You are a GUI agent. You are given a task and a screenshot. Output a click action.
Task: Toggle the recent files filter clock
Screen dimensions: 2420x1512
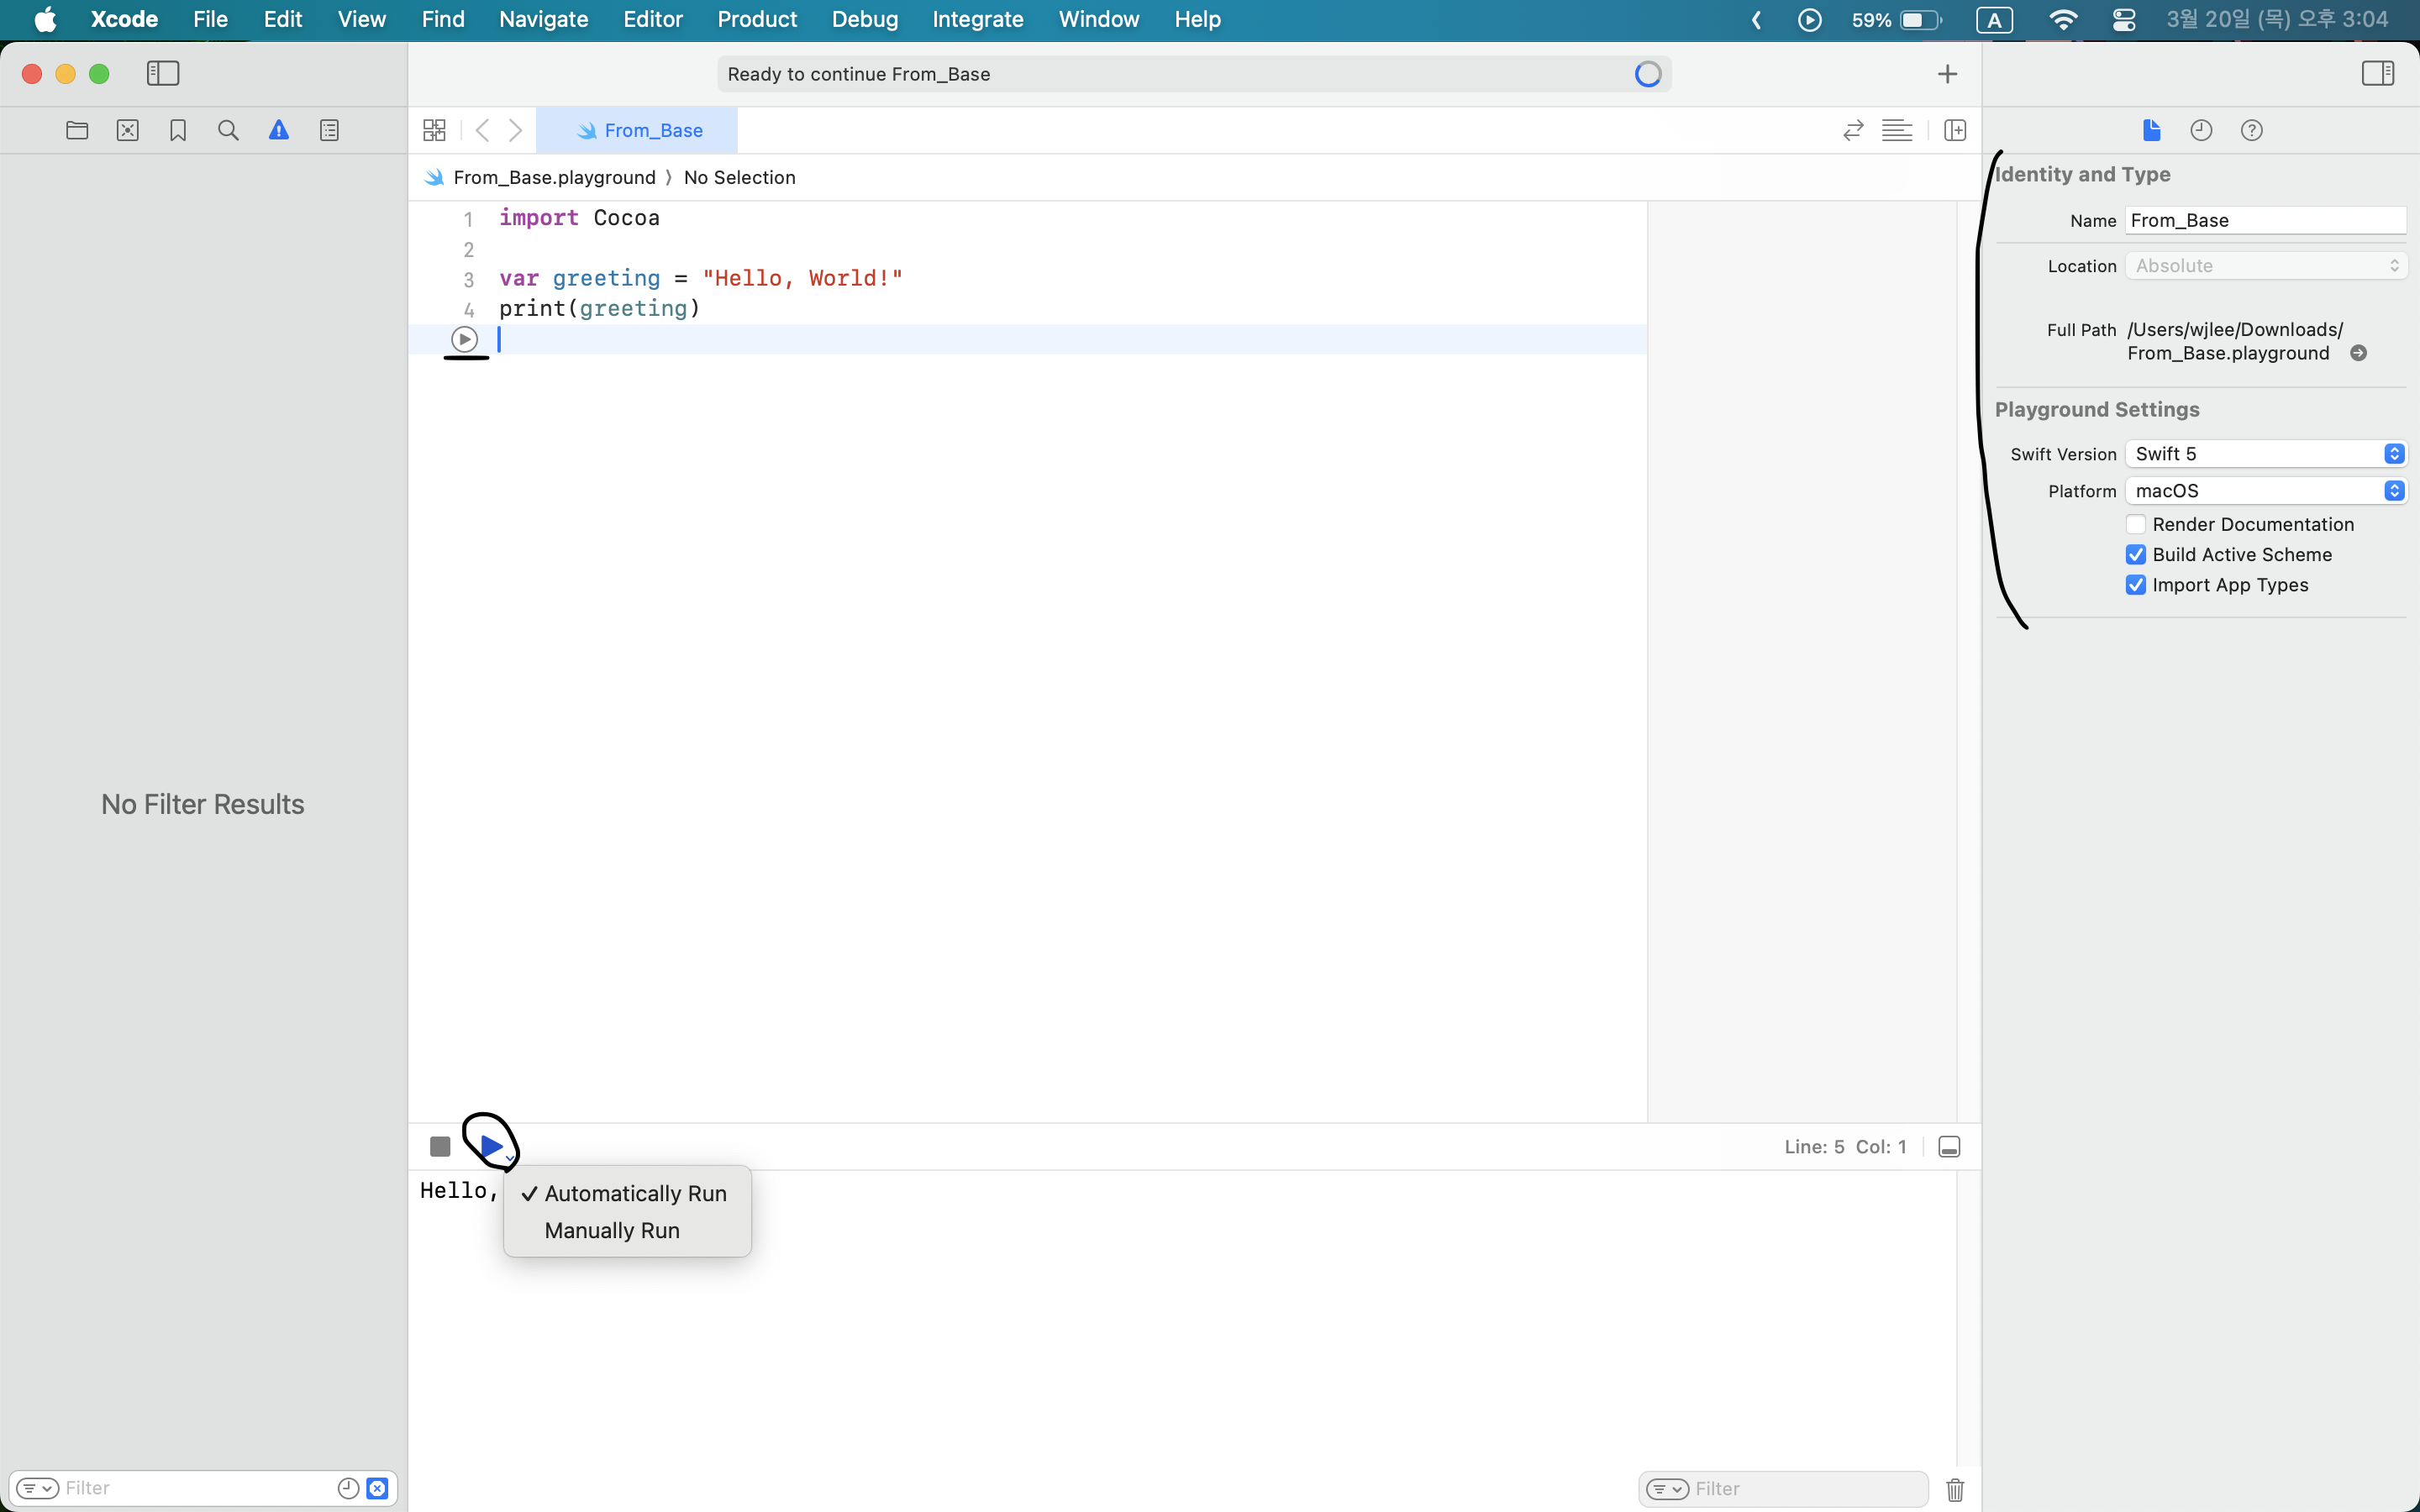348,1488
